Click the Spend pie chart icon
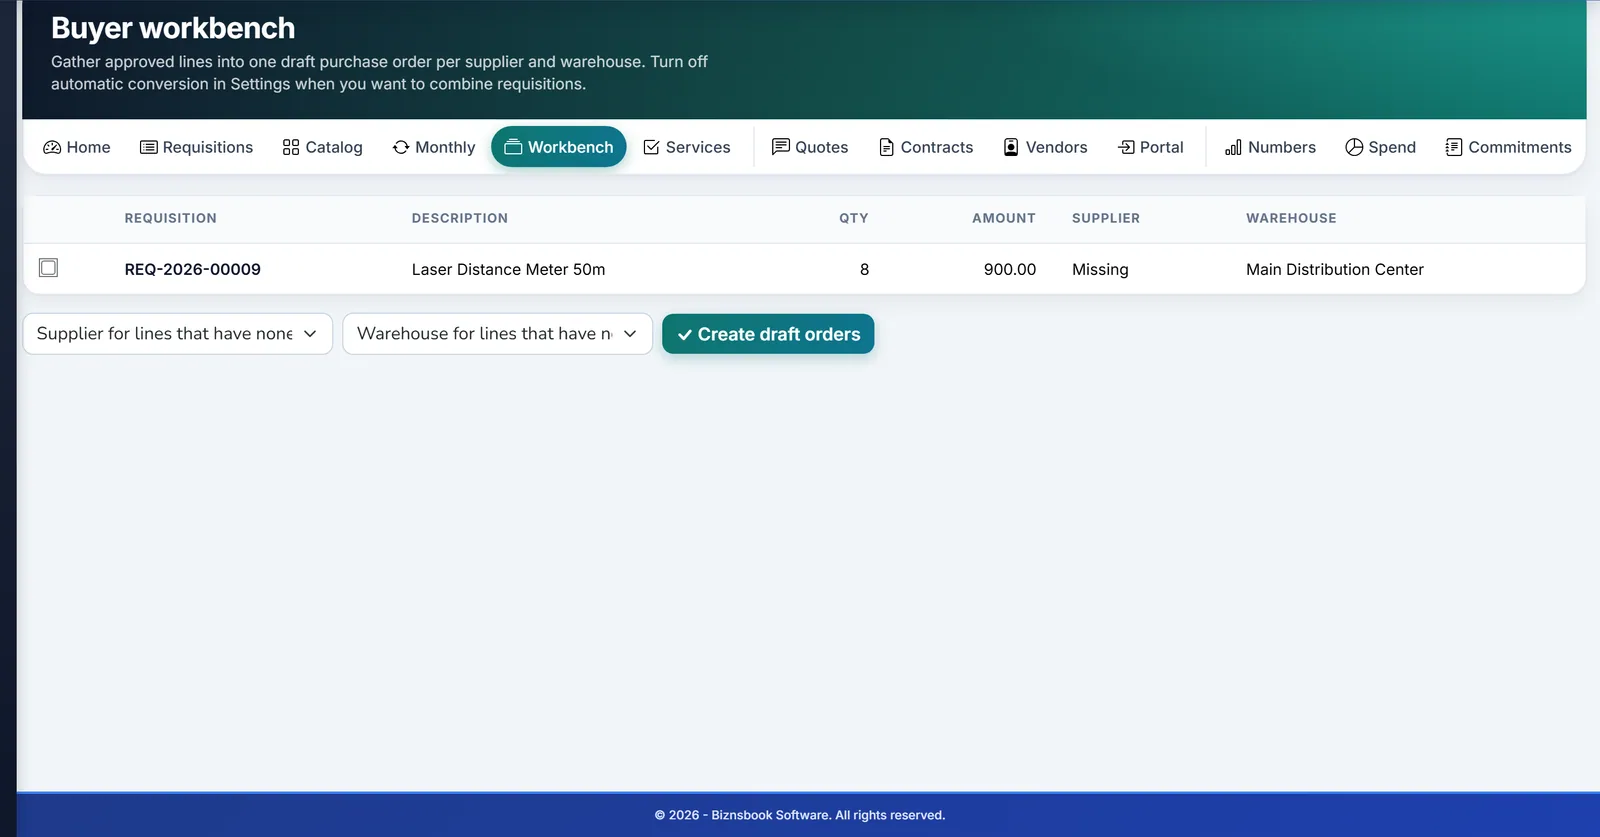 tap(1354, 147)
